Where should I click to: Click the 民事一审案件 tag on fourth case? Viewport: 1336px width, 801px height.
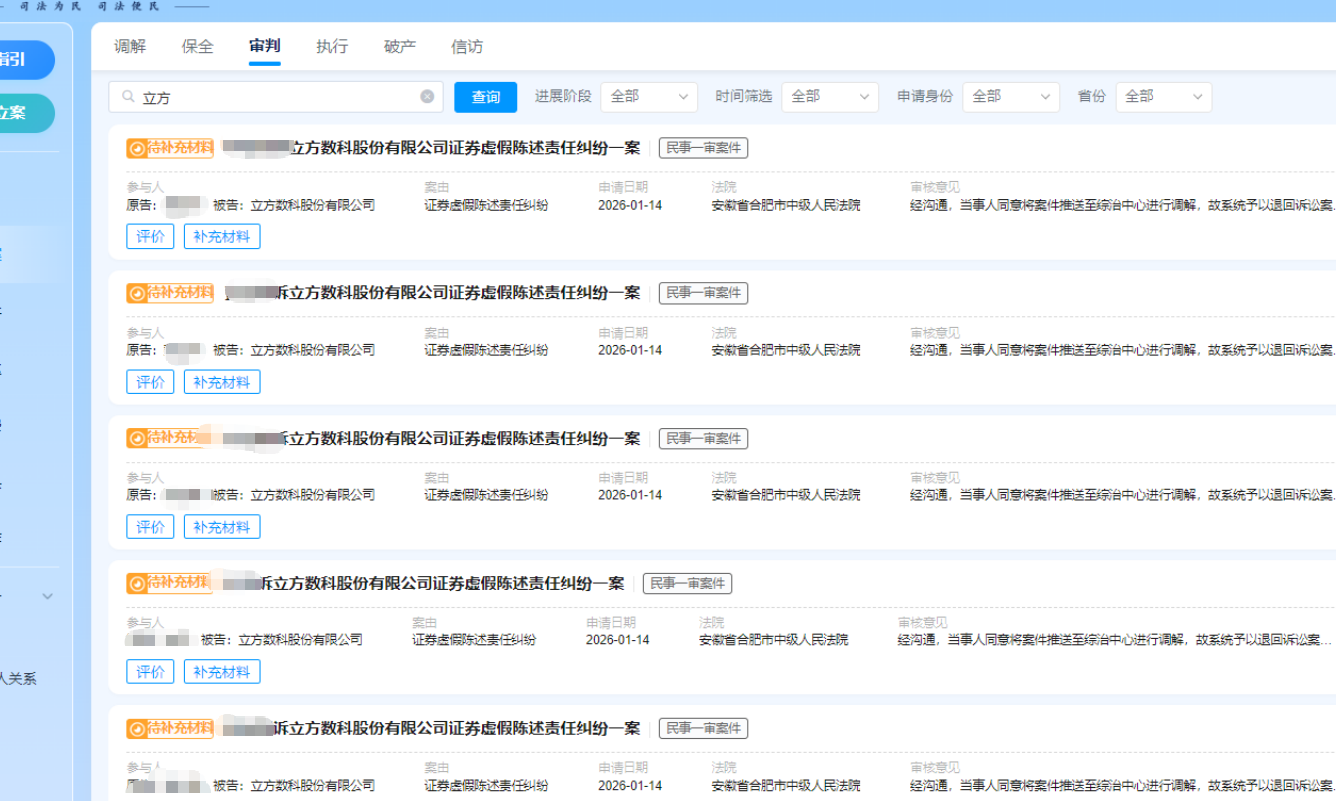[687, 583]
